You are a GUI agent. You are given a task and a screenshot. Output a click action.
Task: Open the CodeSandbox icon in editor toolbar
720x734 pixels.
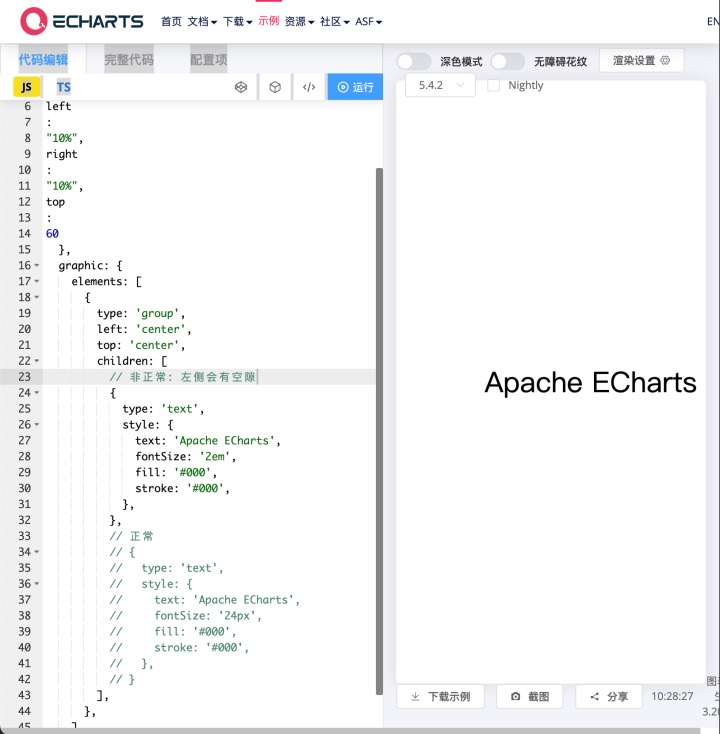point(275,87)
